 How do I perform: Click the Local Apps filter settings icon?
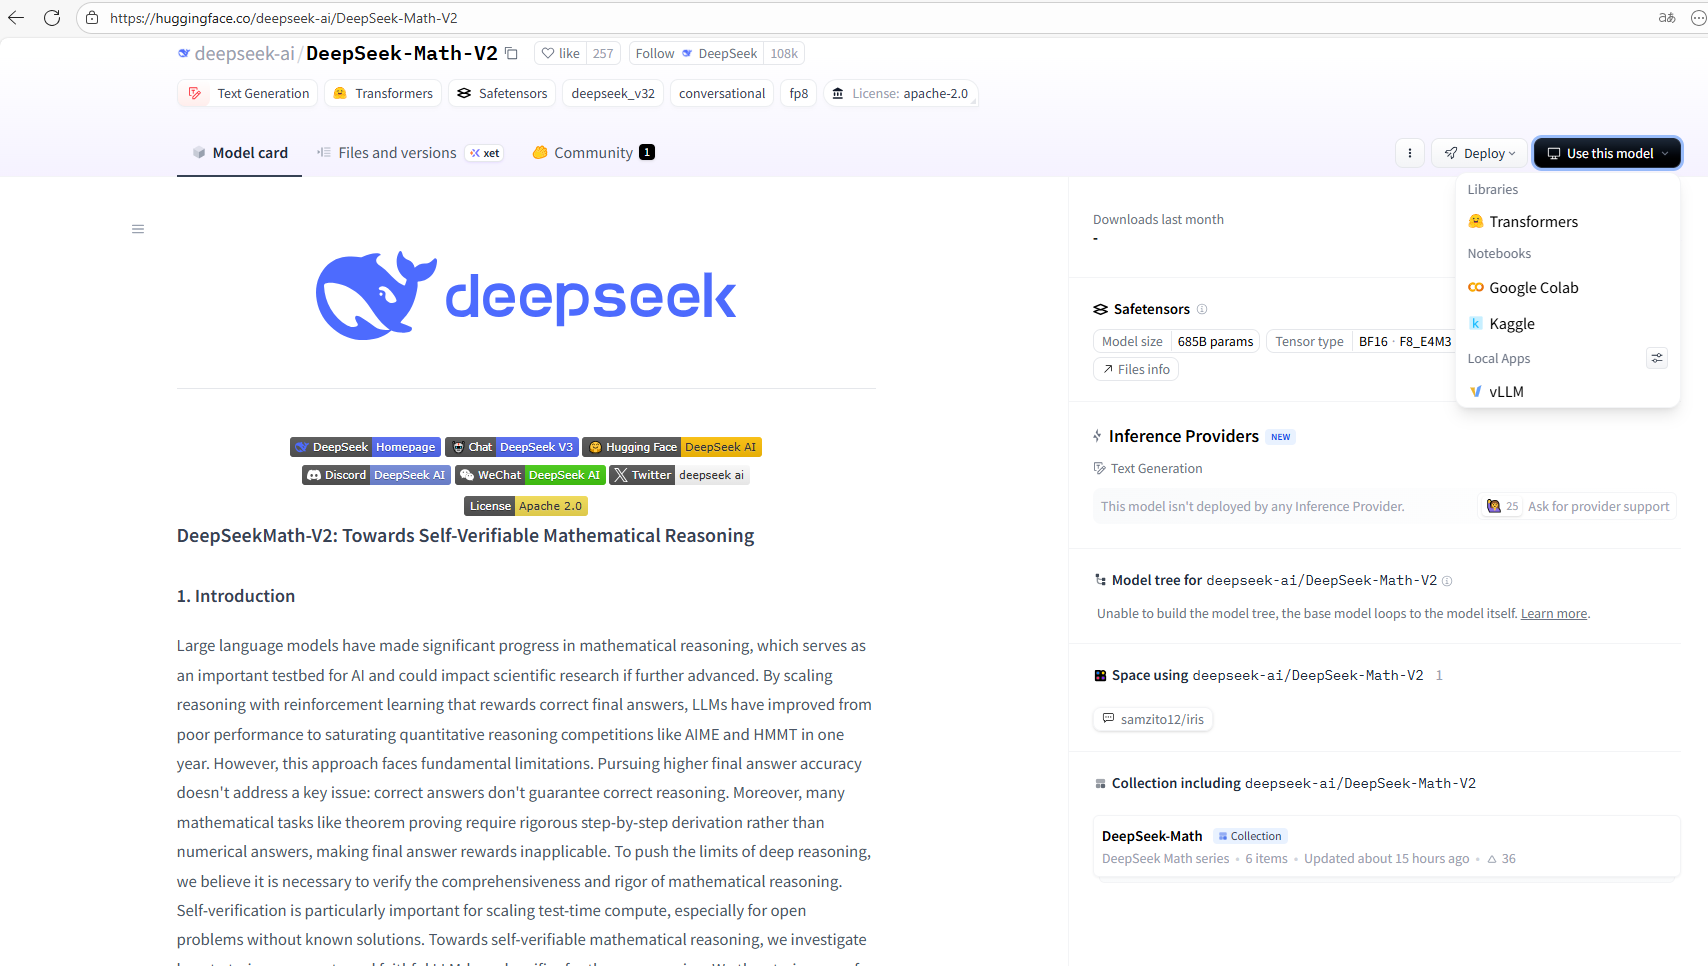tap(1656, 358)
